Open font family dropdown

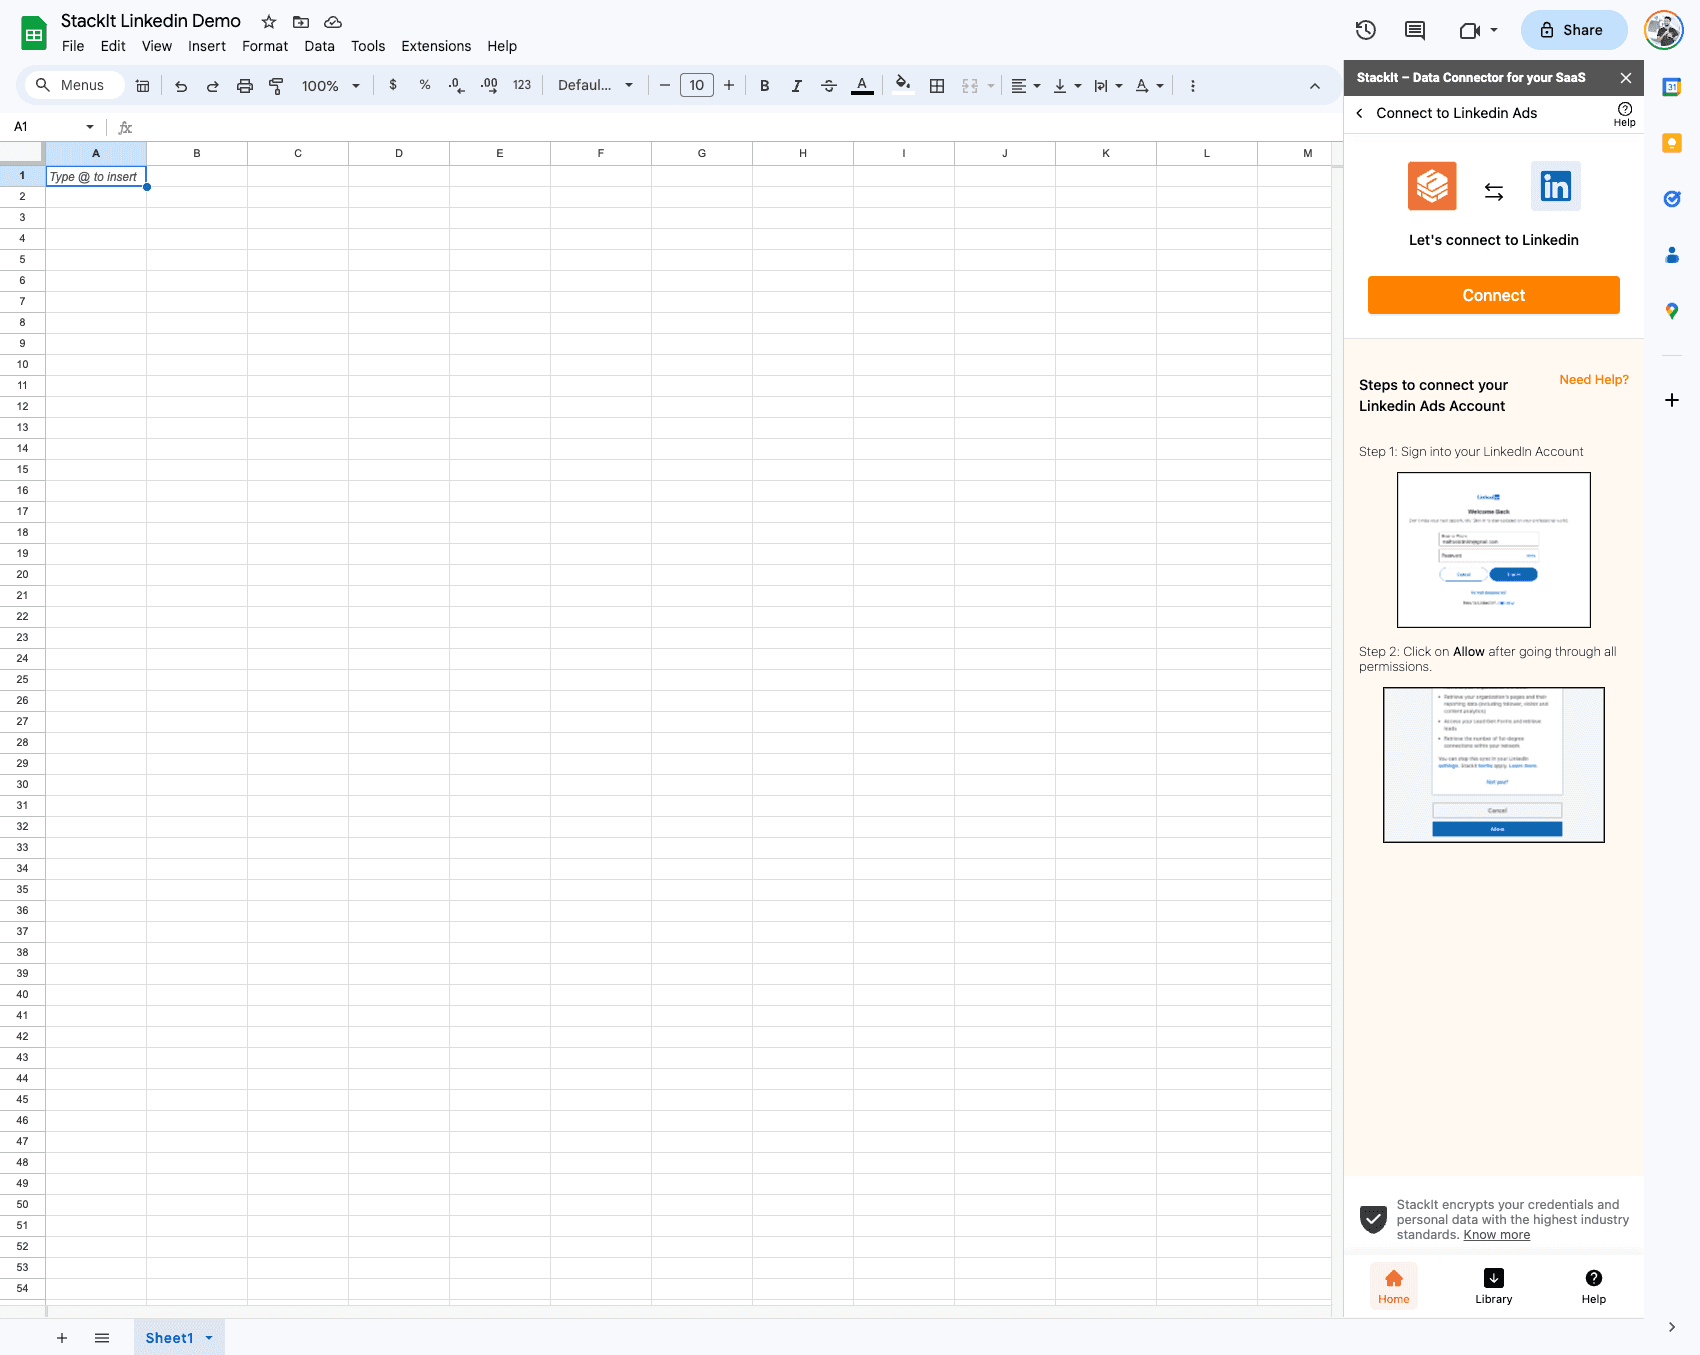tap(596, 85)
